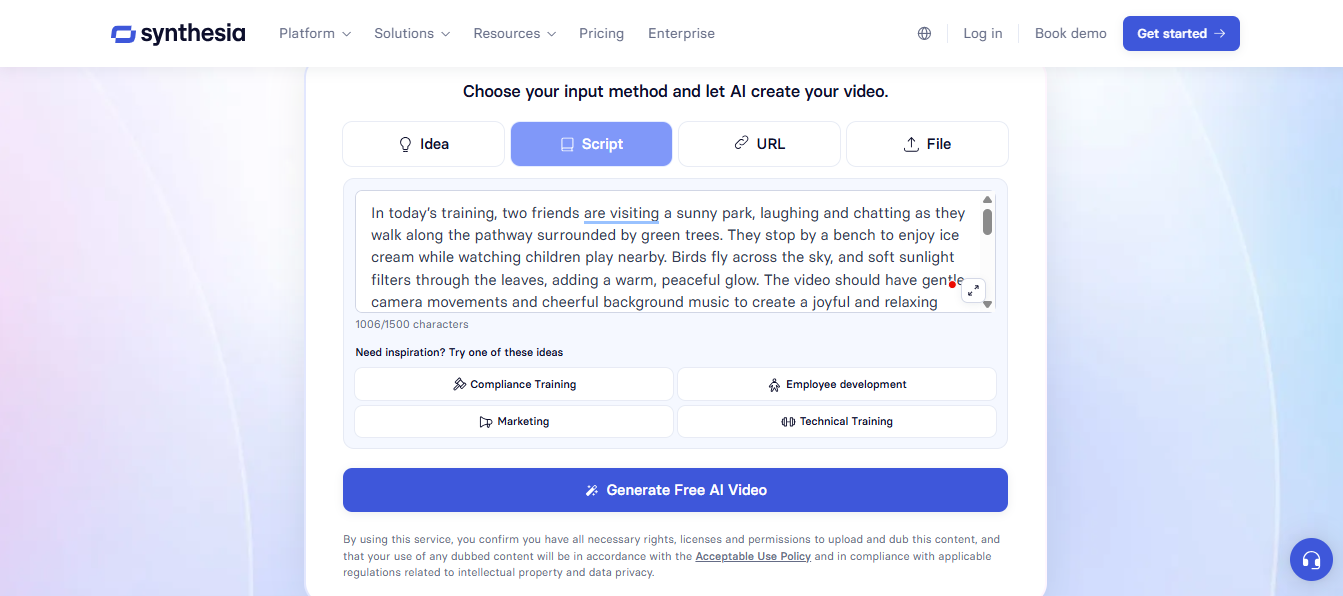Expand the Platform dropdown menu
The height and width of the screenshot is (596, 1343).
click(x=315, y=33)
